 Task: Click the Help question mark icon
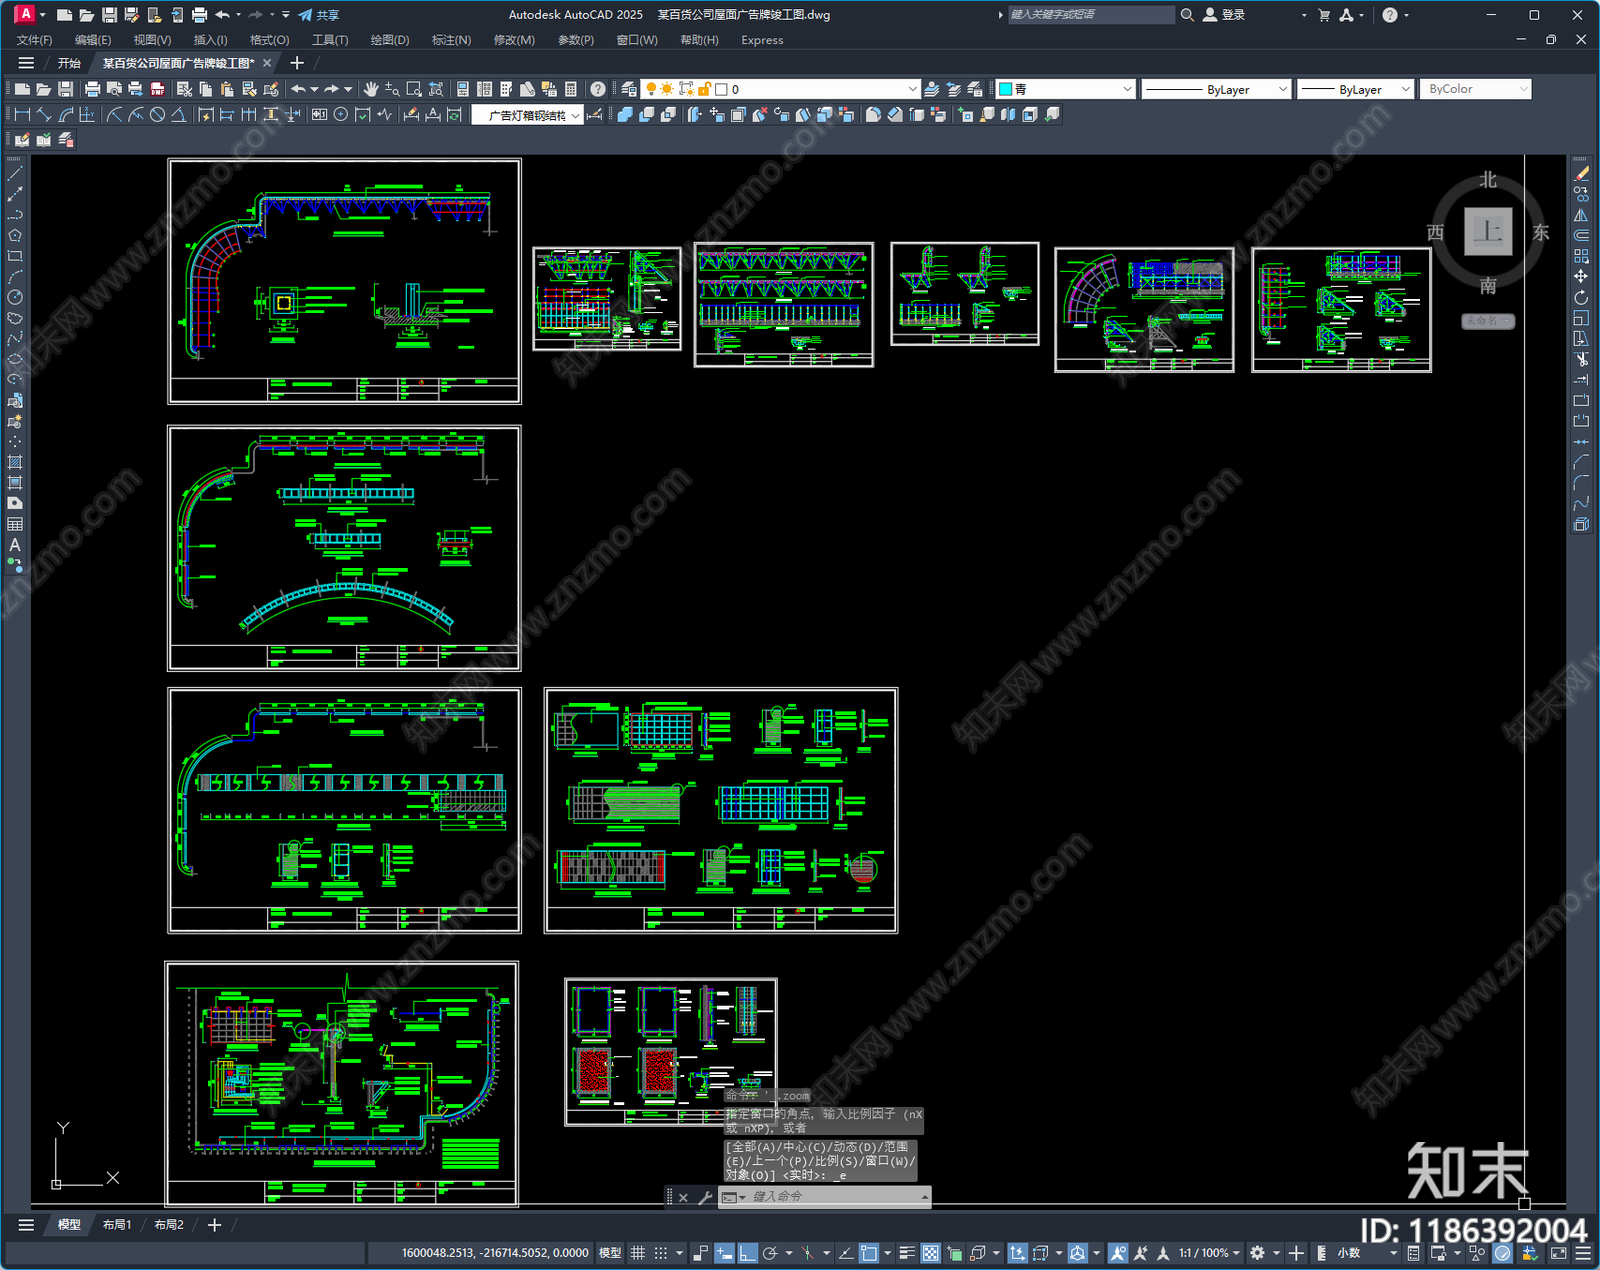pos(598,89)
